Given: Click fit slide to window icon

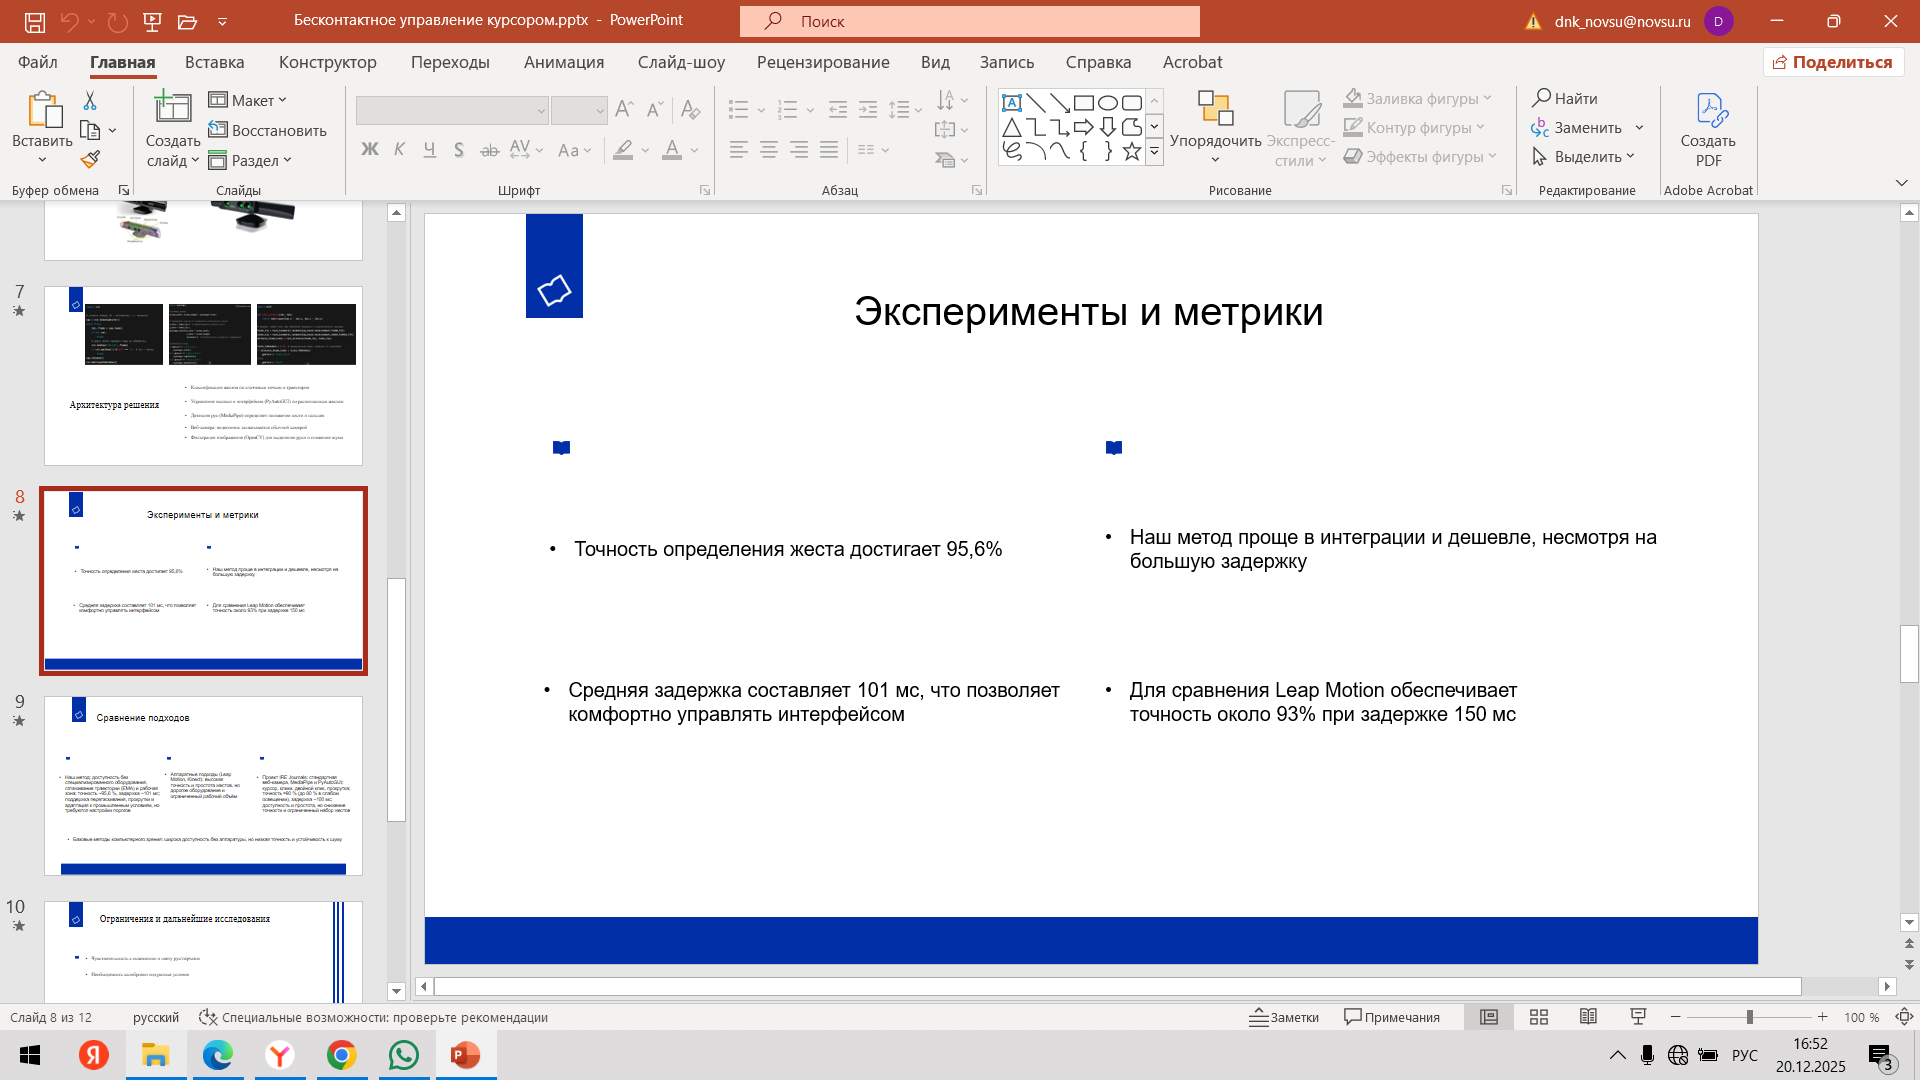Looking at the screenshot, I should click(1904, 1017).
